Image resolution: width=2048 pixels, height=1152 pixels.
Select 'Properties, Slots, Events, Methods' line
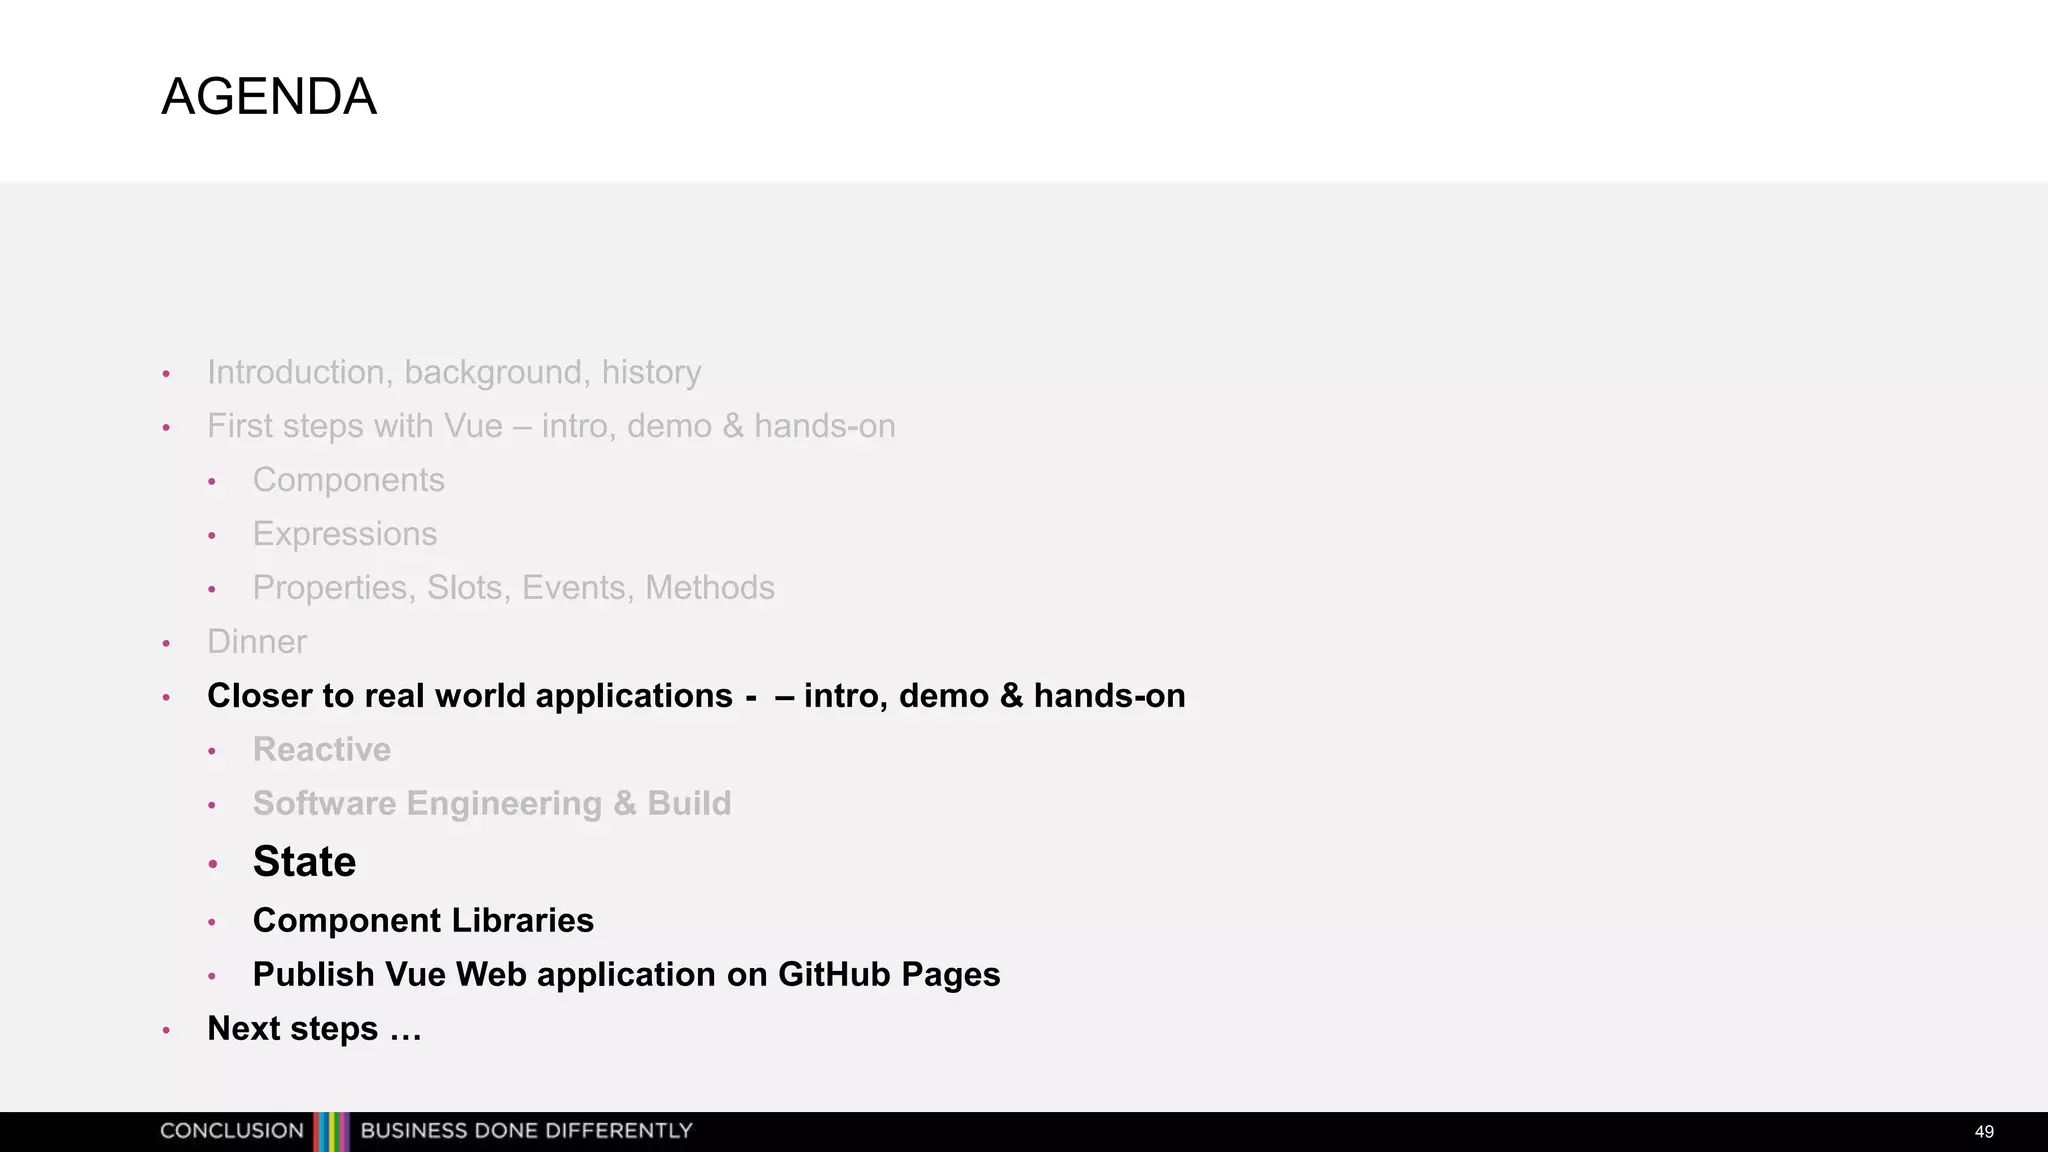514,588
